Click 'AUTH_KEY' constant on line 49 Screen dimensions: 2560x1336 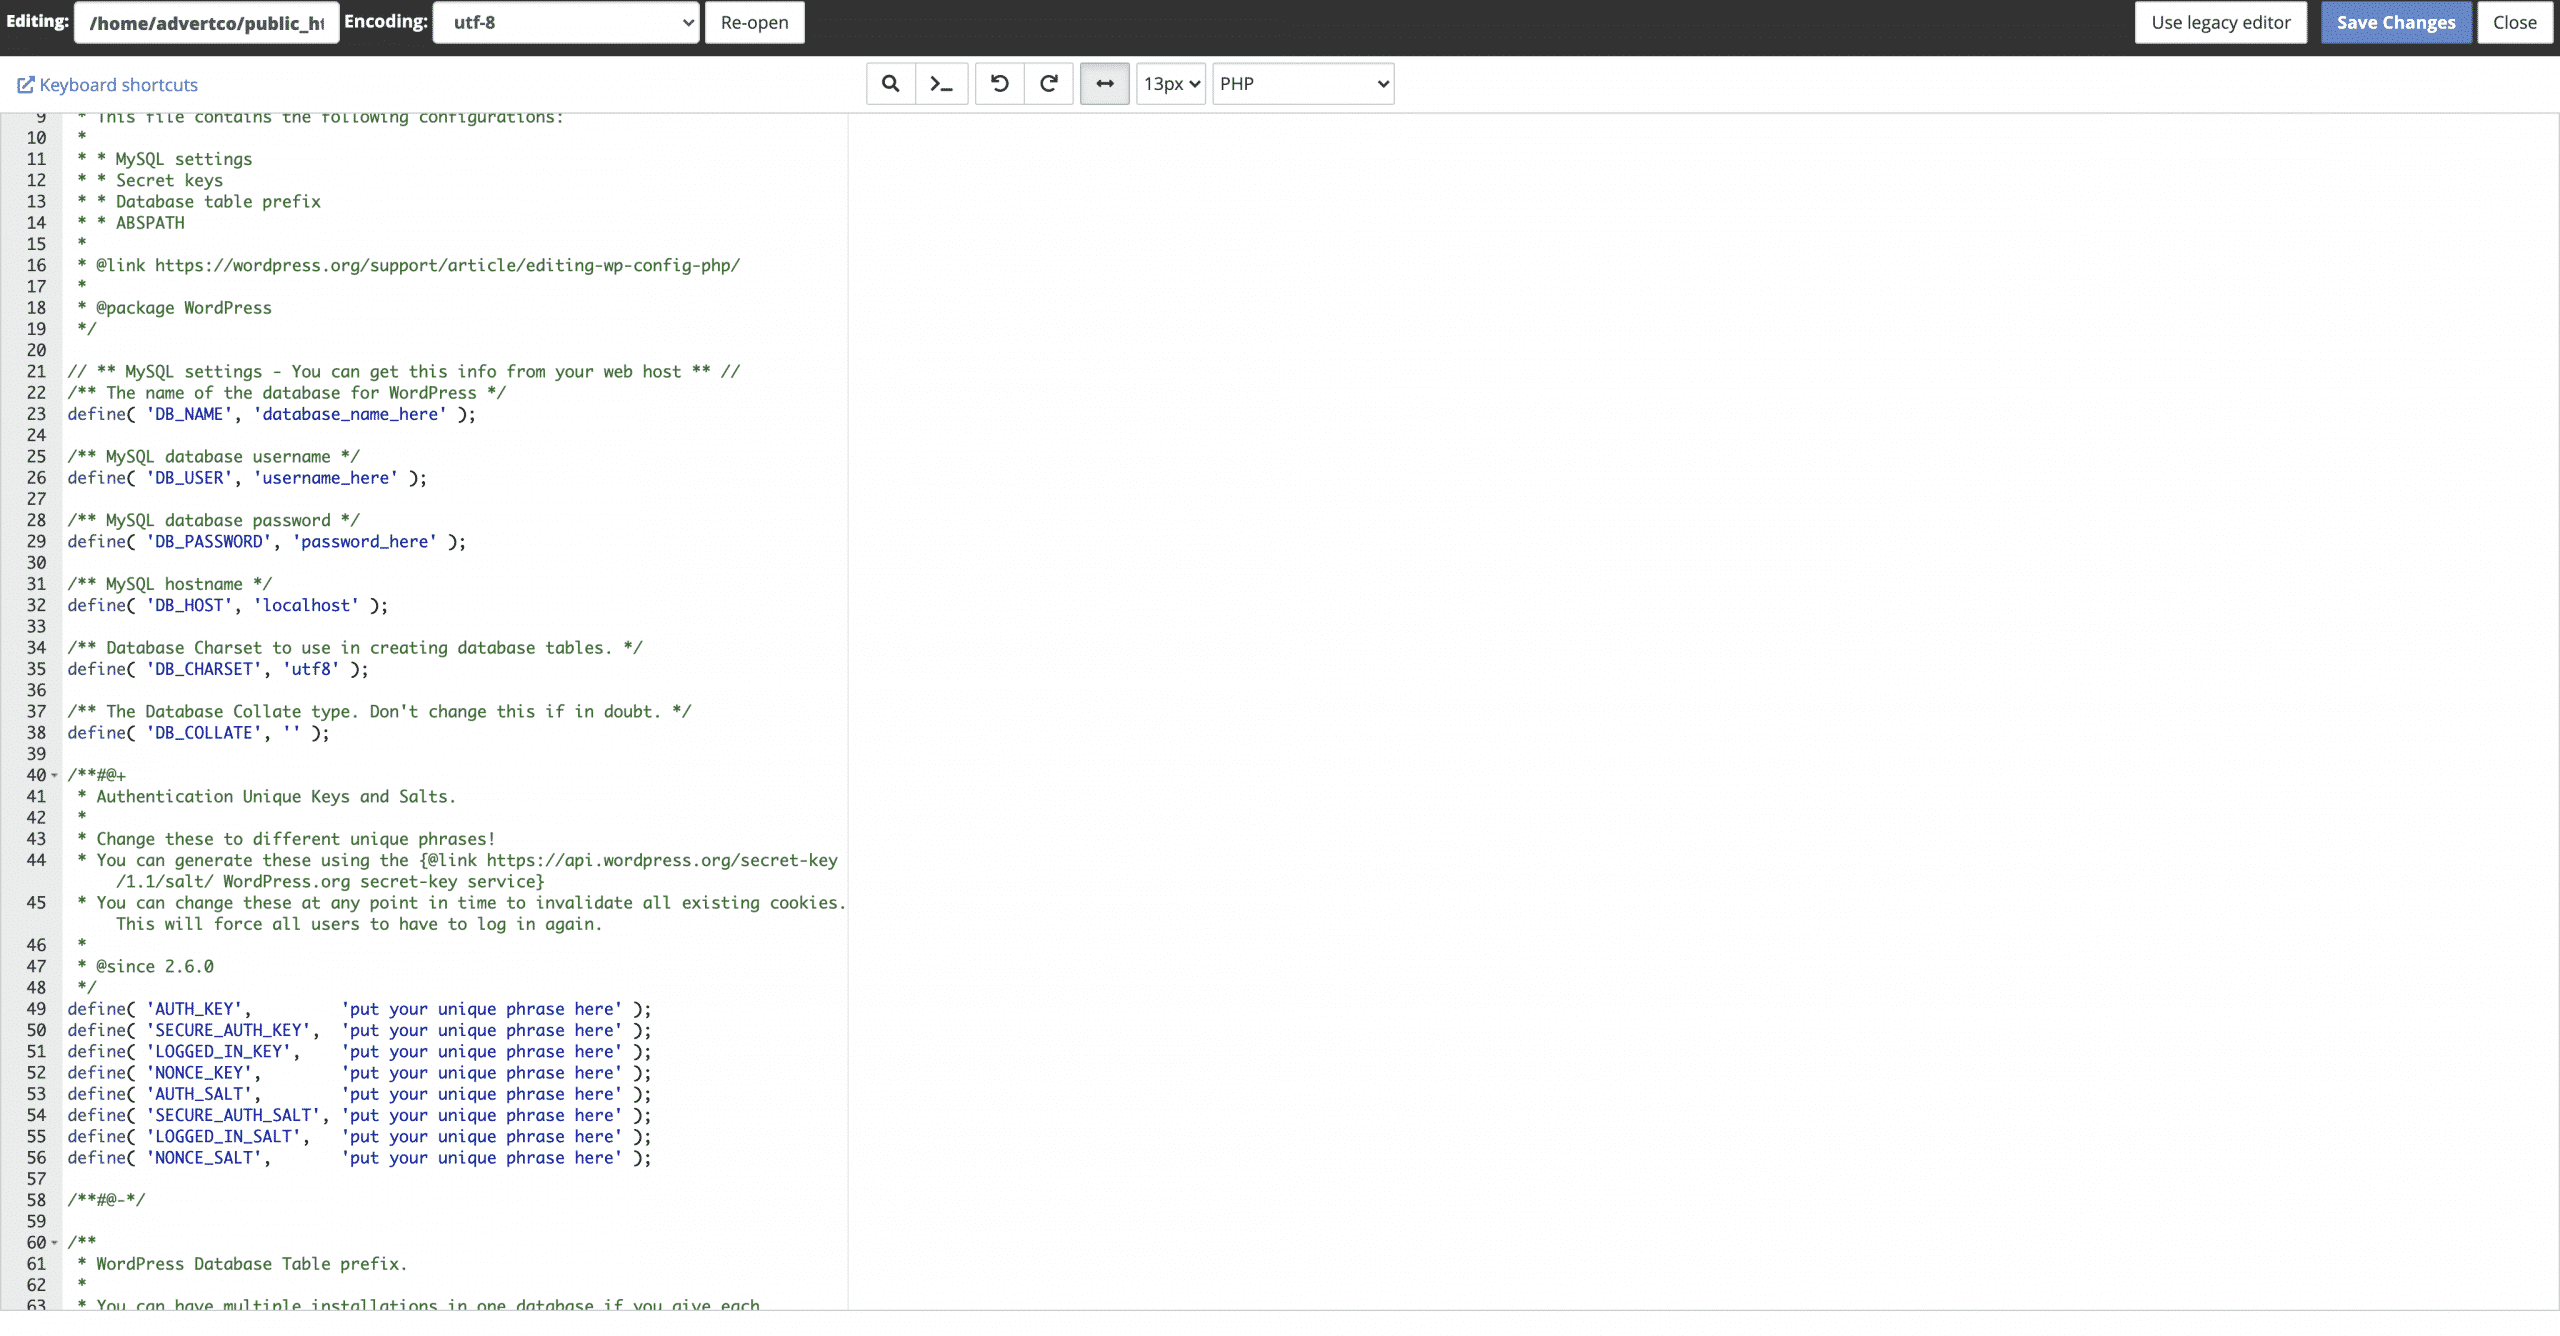194,1009
